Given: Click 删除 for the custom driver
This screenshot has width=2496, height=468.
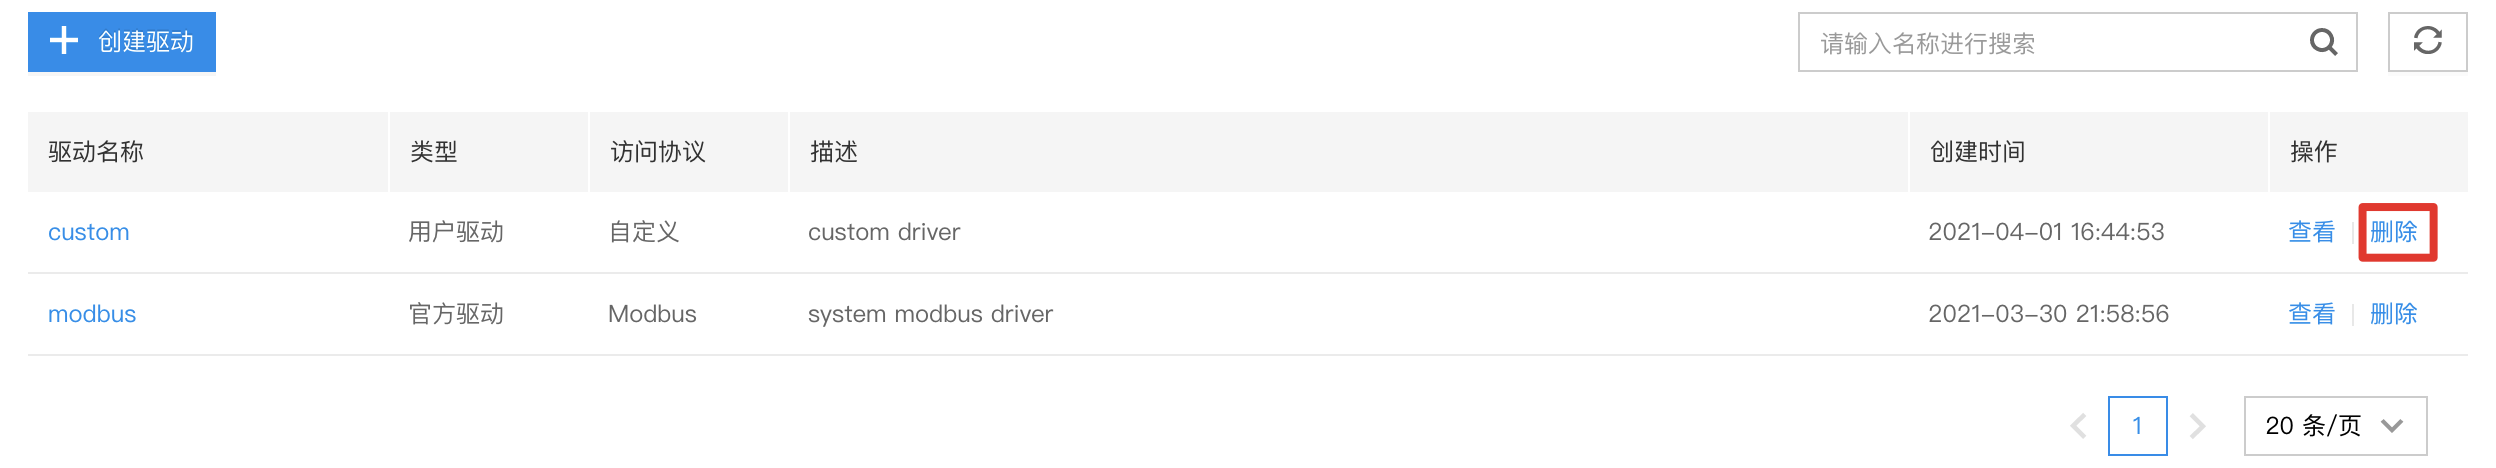Looking at the screenshot, I should (x=2393, y=232).
